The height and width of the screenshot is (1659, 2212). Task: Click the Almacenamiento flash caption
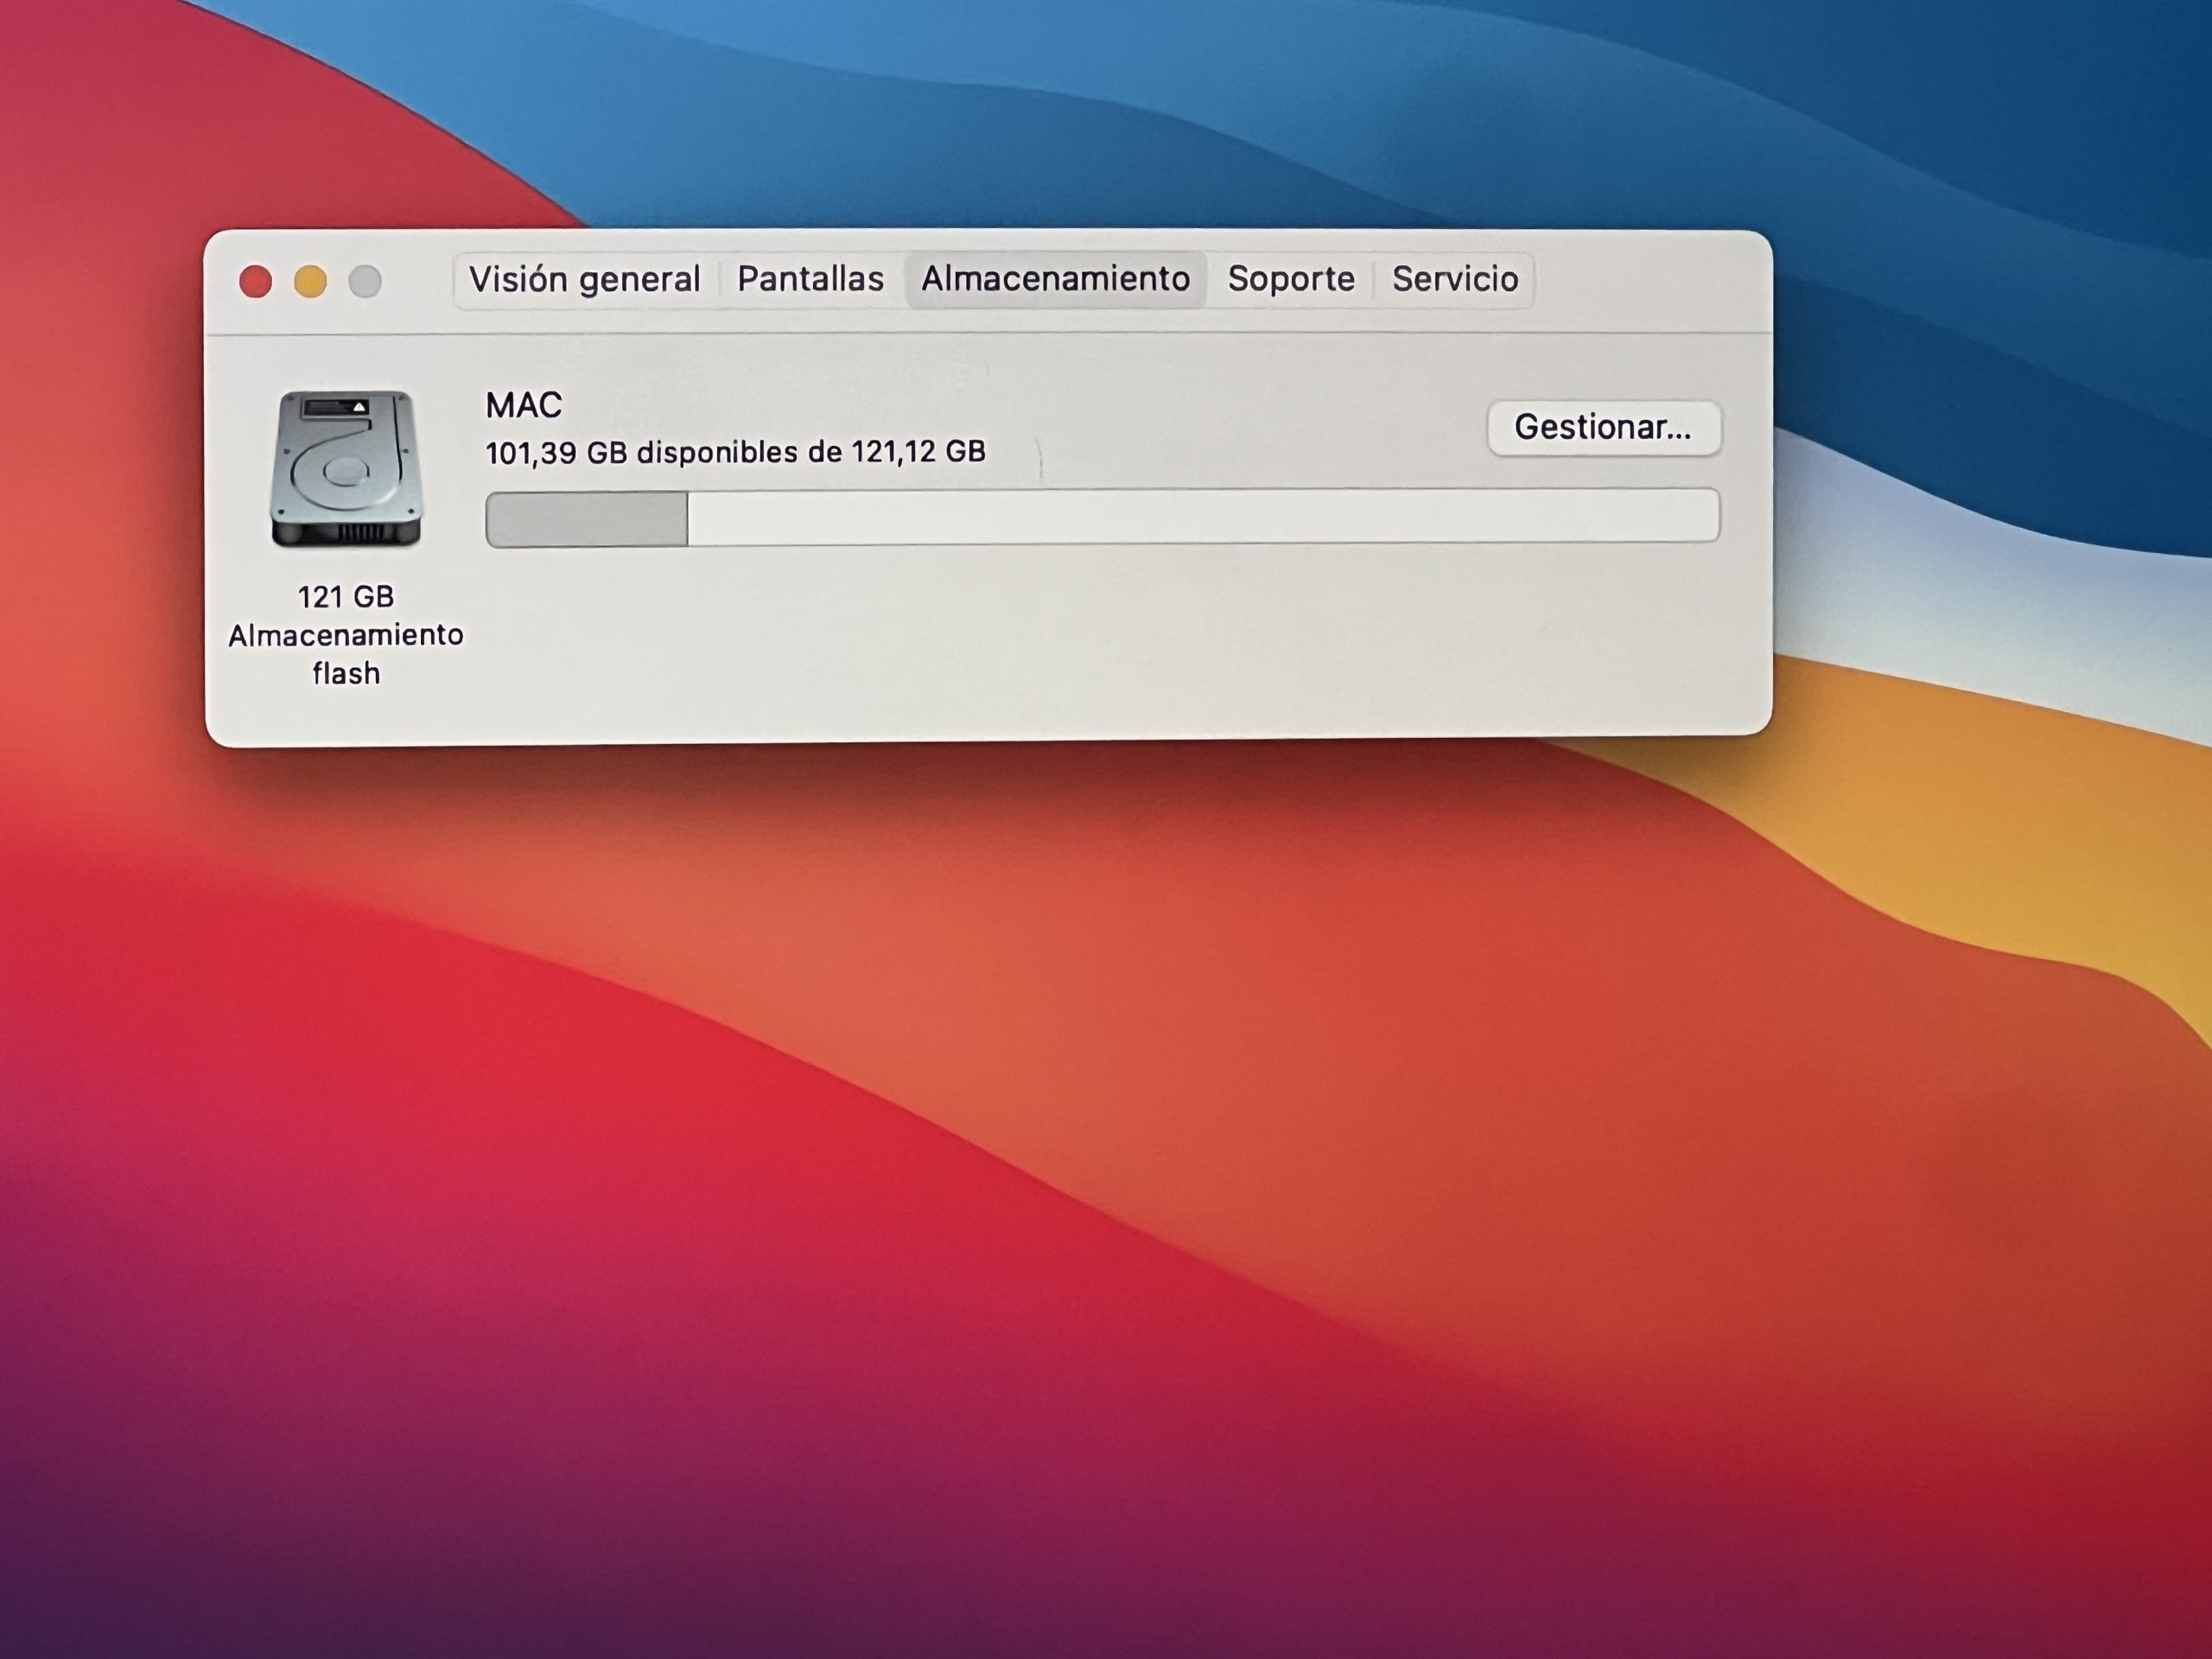pyautogui.click(x=346, y=654)
